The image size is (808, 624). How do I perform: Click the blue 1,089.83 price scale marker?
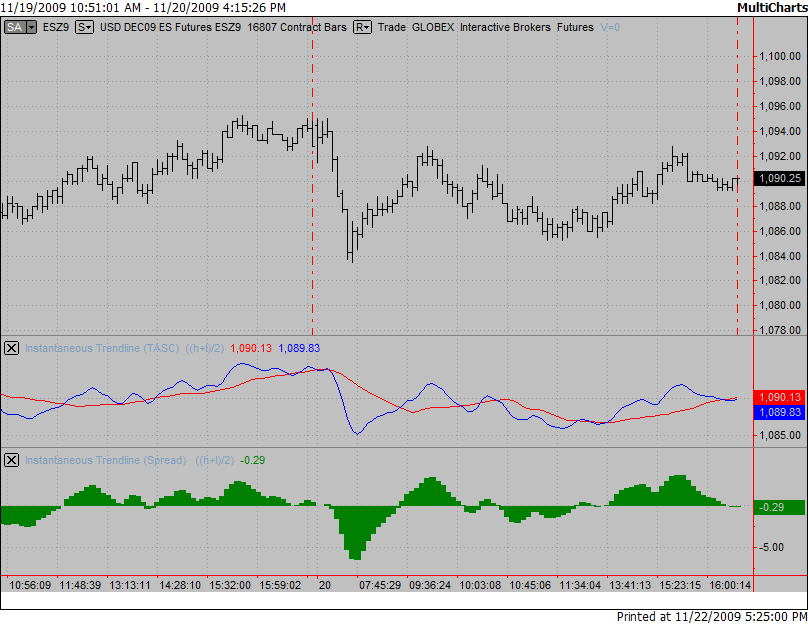(x=780, y=412)
